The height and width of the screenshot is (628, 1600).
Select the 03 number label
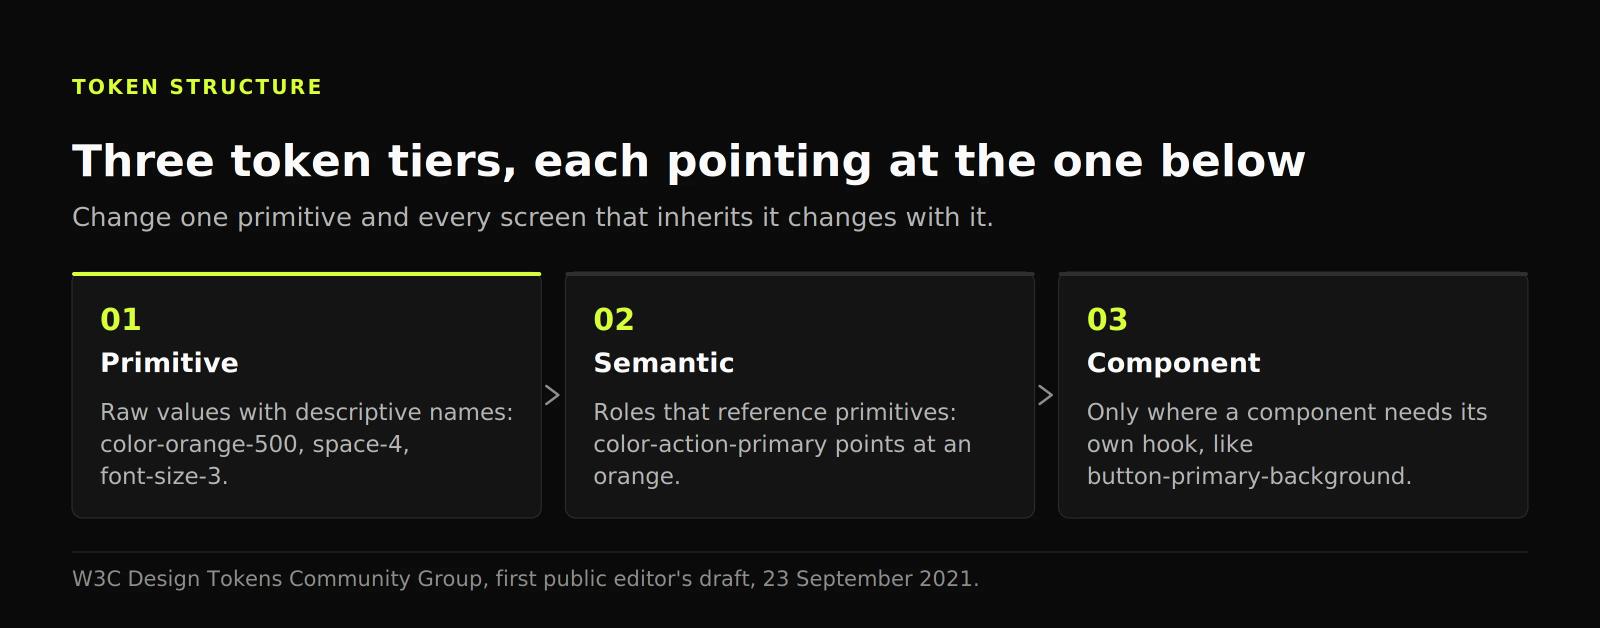pos(1107,320)
